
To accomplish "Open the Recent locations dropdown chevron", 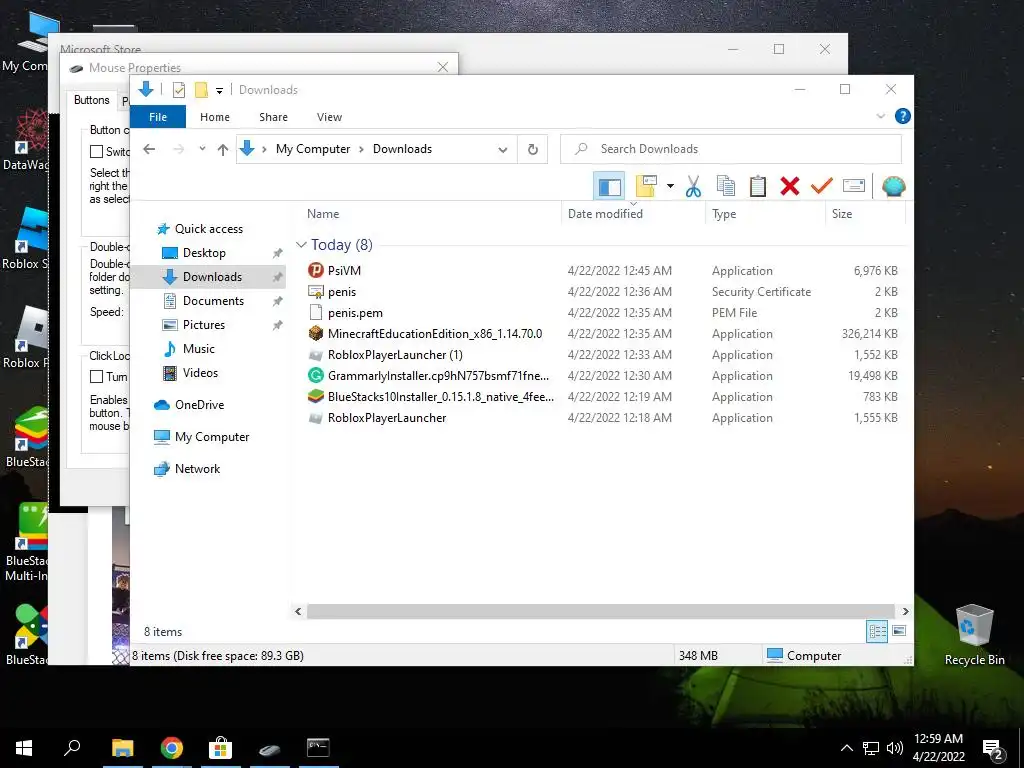I will pos(202,149).
